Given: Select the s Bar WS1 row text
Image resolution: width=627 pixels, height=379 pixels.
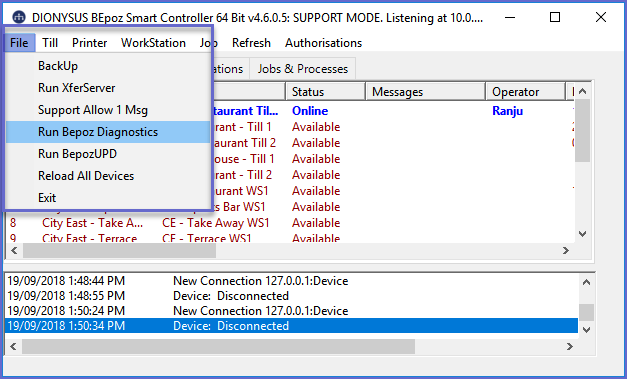Looking at the screenshot, I should [239, 207].
